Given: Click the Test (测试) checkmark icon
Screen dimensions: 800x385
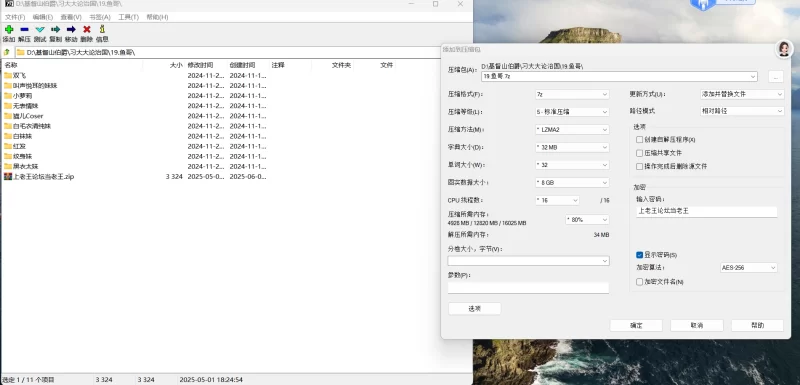Looking at the screenshot, I should [x=40, y=30].
